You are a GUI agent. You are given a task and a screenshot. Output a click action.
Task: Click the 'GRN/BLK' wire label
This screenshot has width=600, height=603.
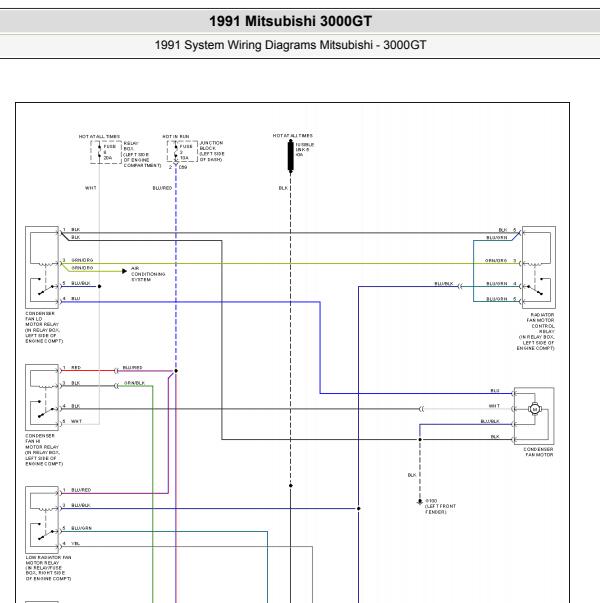tap(134, 383)
